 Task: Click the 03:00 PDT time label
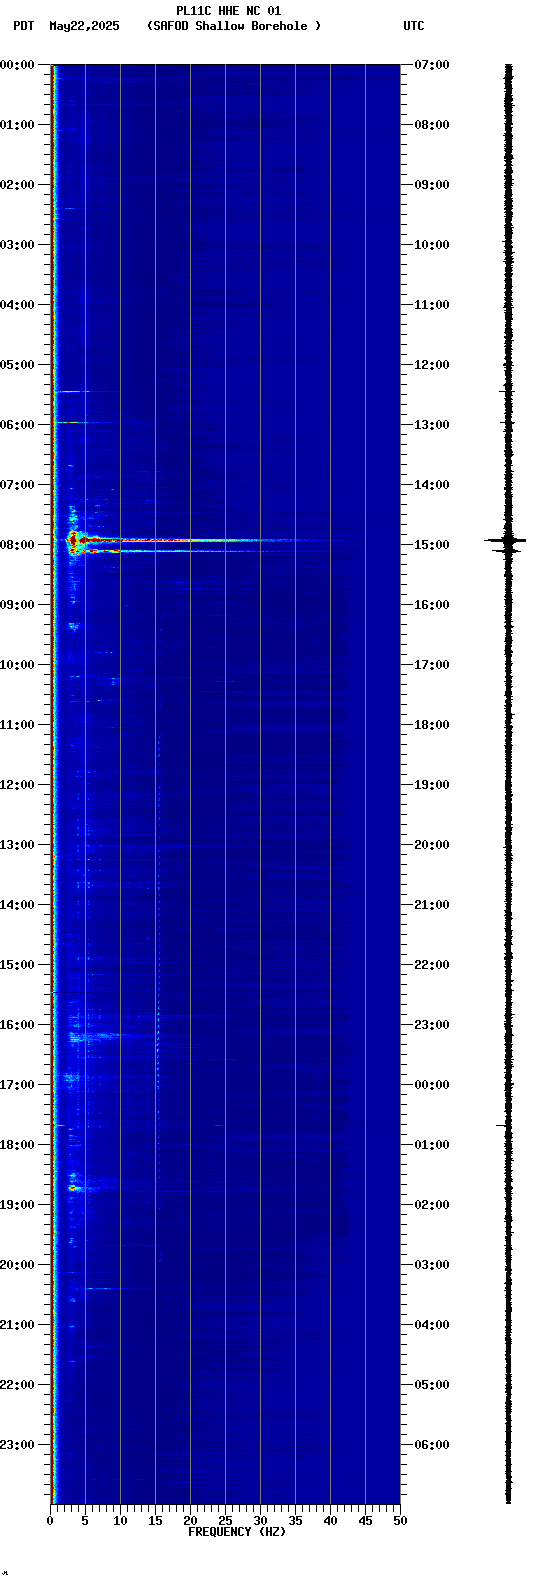coord(17,245)
